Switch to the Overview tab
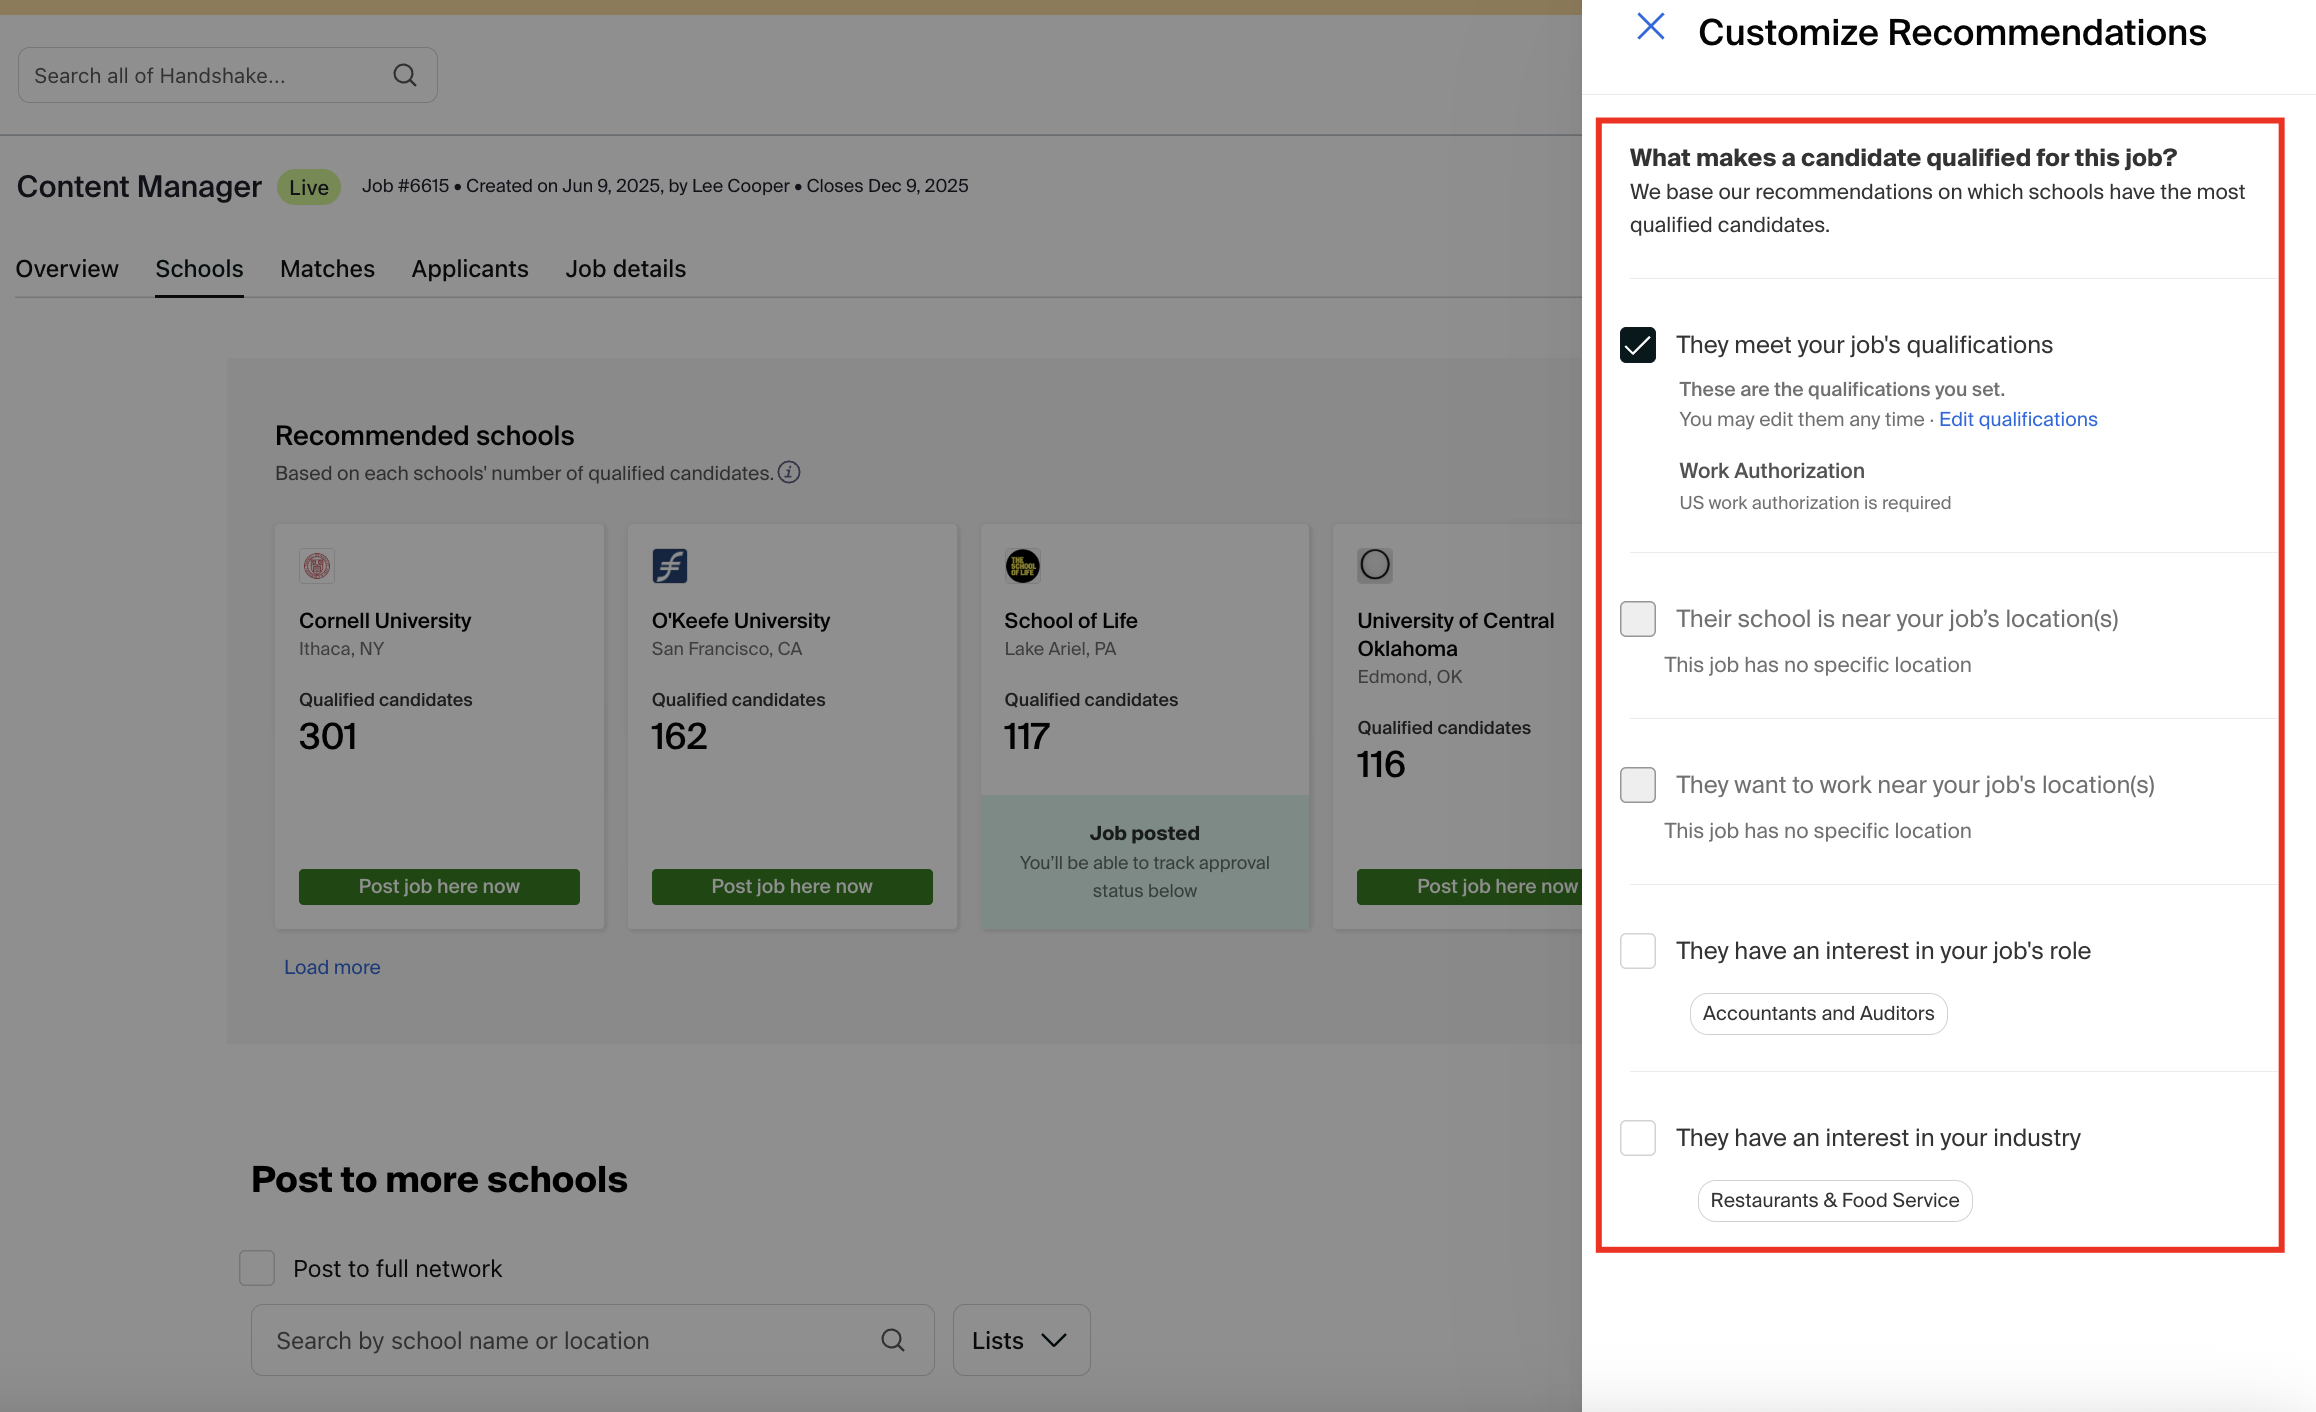Image resolution: width=2316 pixels, height=1412 pixels. [x=67, y=269]
